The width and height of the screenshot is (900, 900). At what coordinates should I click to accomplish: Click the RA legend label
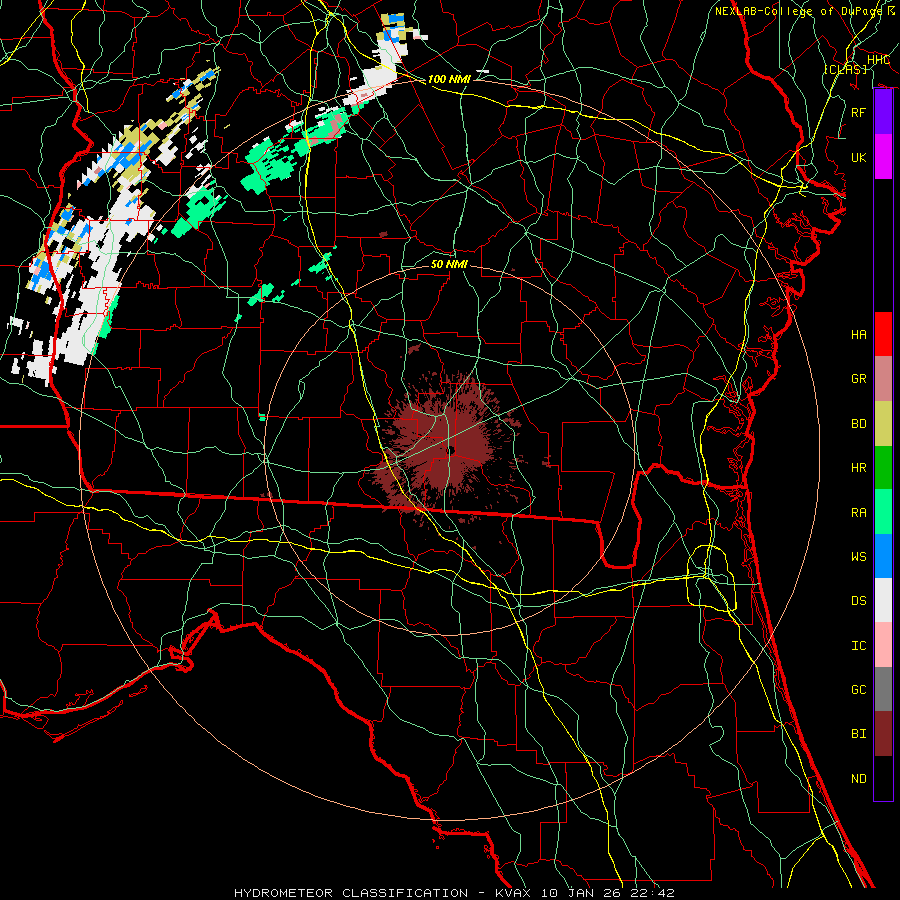859,513
